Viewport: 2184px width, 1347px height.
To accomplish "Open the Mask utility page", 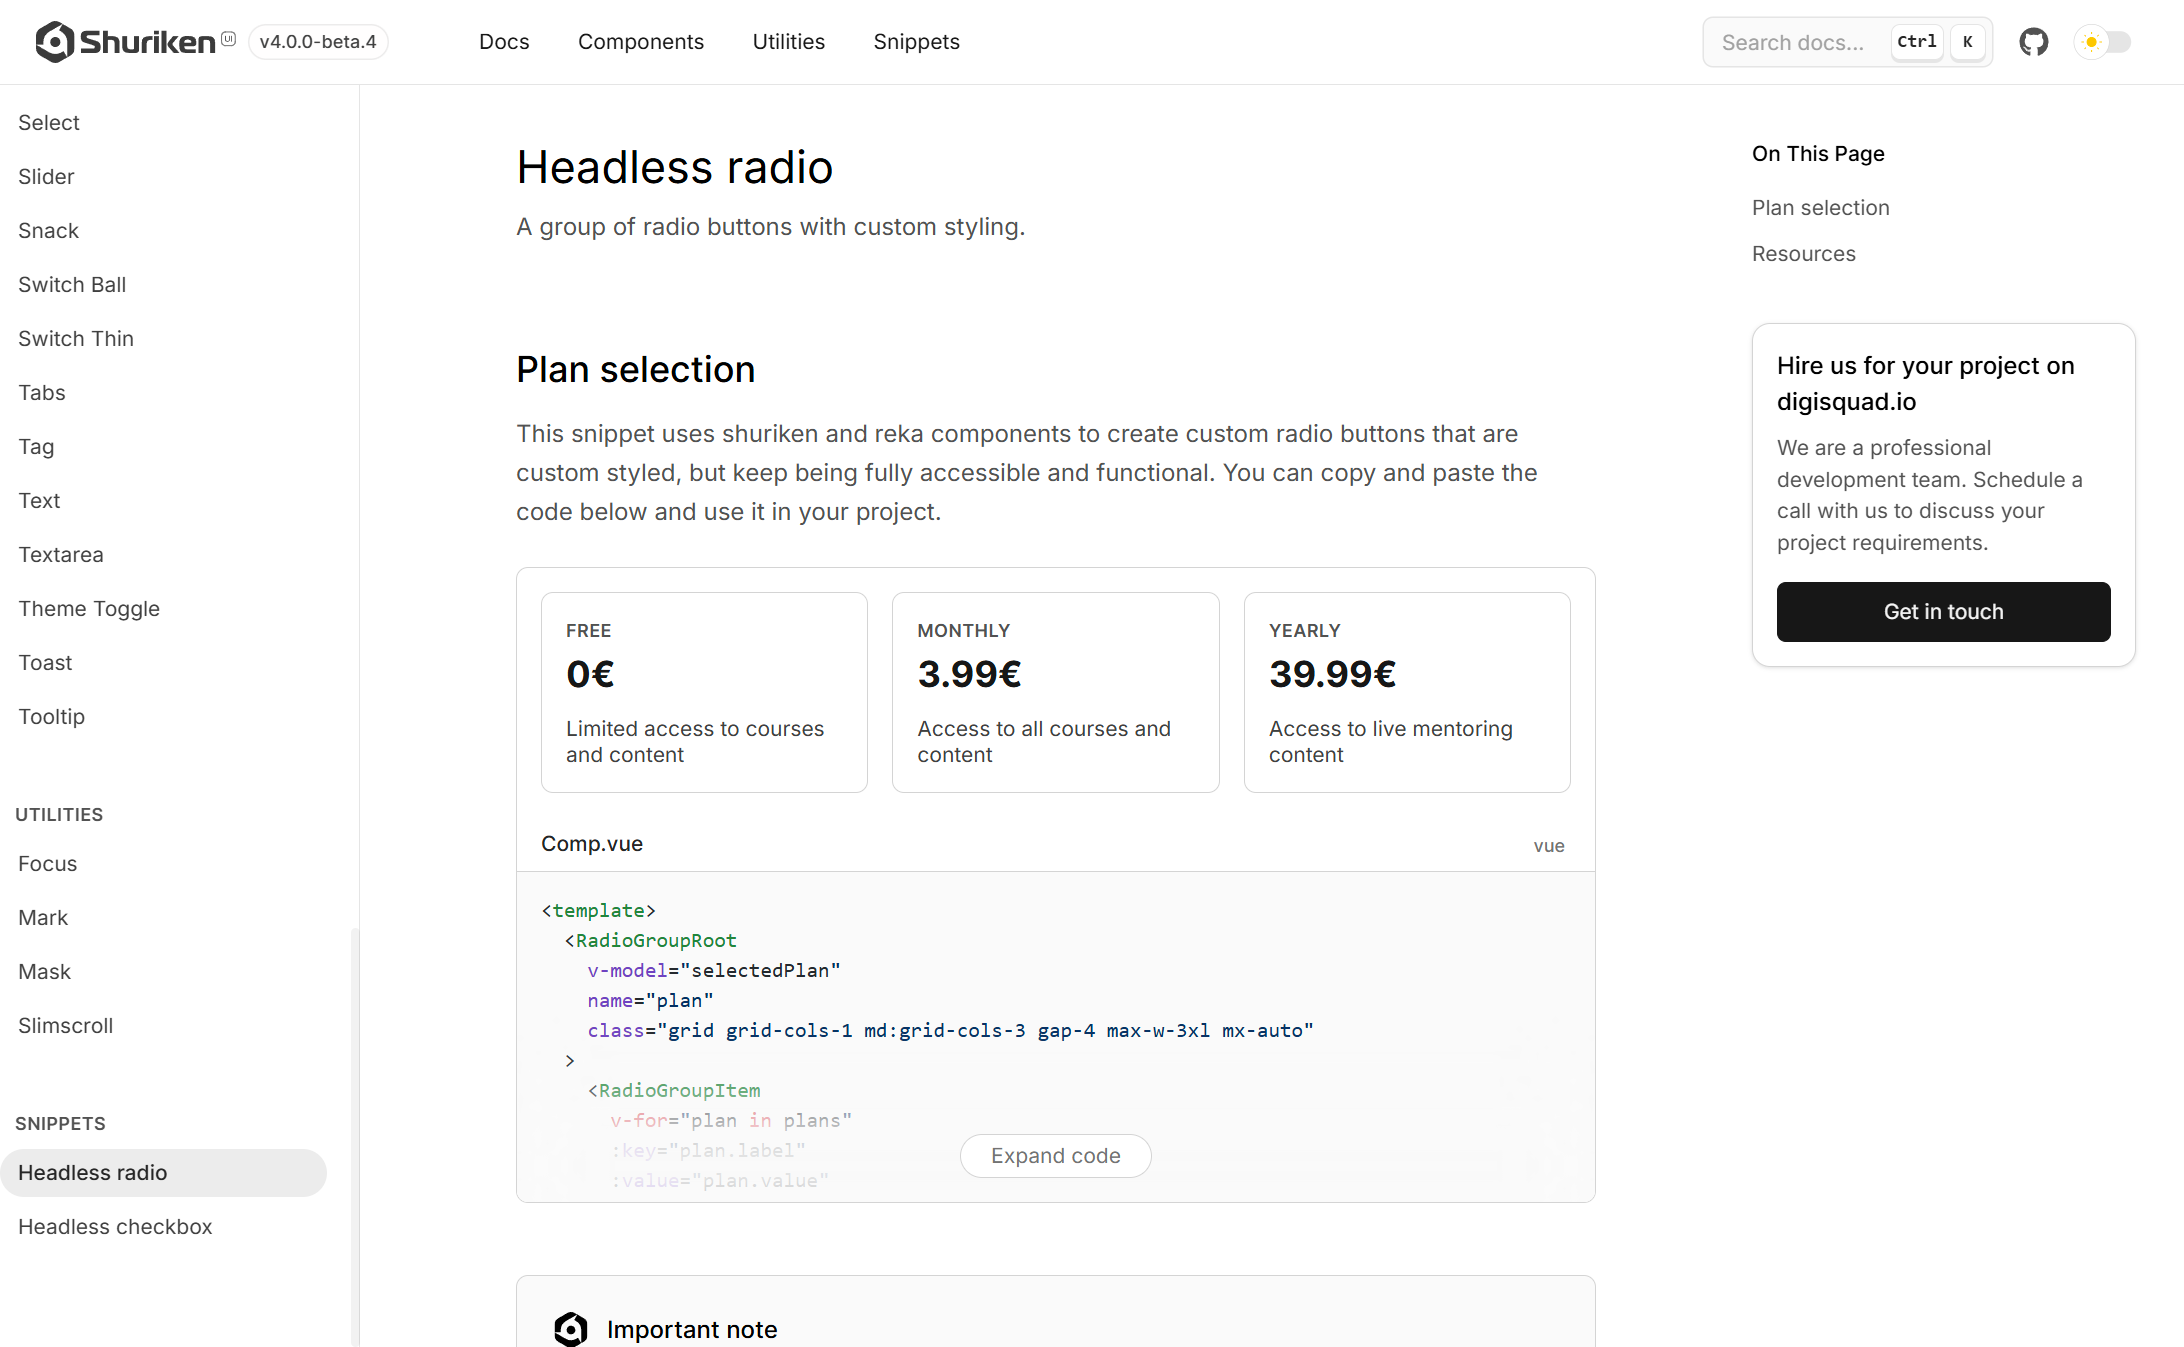I will (x=44, y=972).
